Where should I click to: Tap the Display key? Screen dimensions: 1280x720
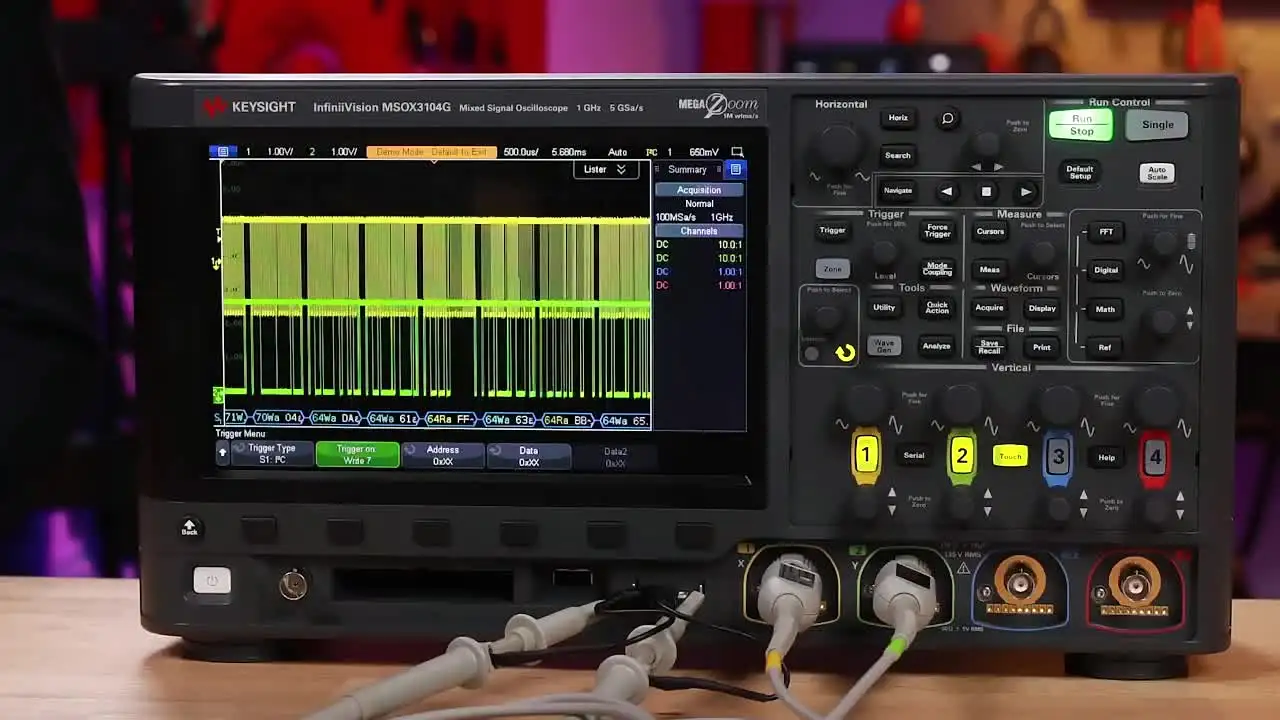[x=1042, y=308]
